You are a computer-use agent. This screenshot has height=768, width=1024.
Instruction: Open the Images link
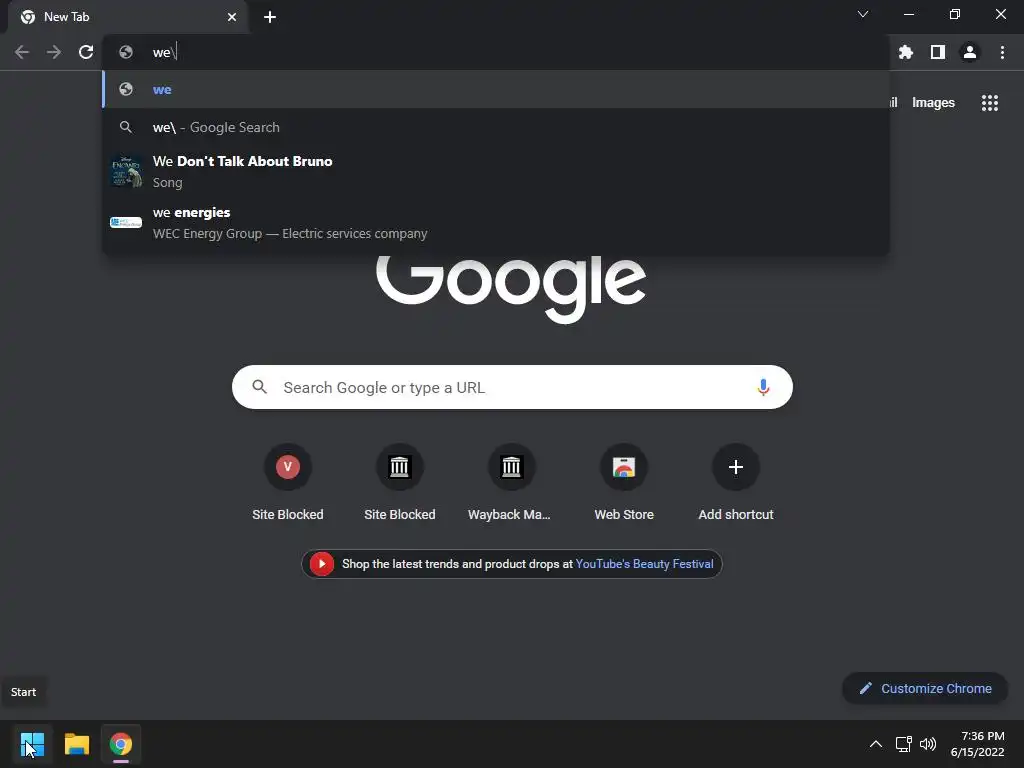pyautogui.click(x=933, y=103)
